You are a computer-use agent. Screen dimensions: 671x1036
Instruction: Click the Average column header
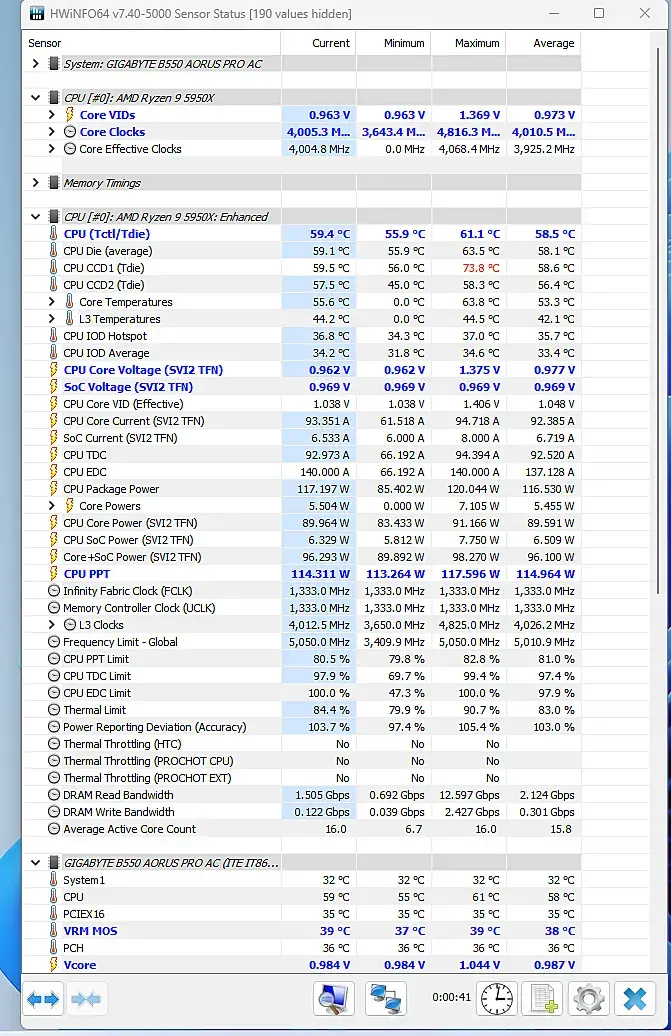544,43
